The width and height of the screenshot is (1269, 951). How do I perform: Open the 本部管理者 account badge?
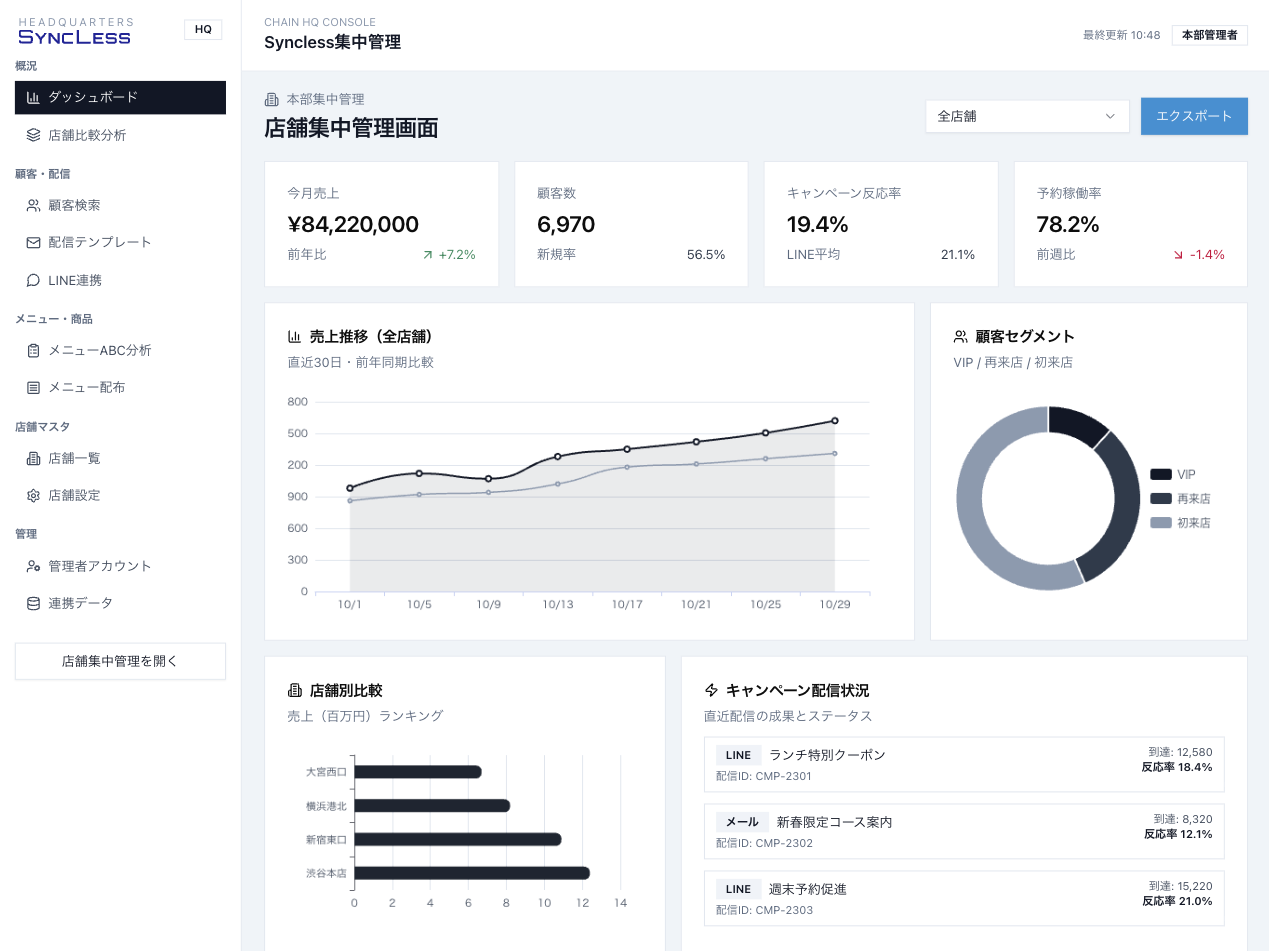1209,35
